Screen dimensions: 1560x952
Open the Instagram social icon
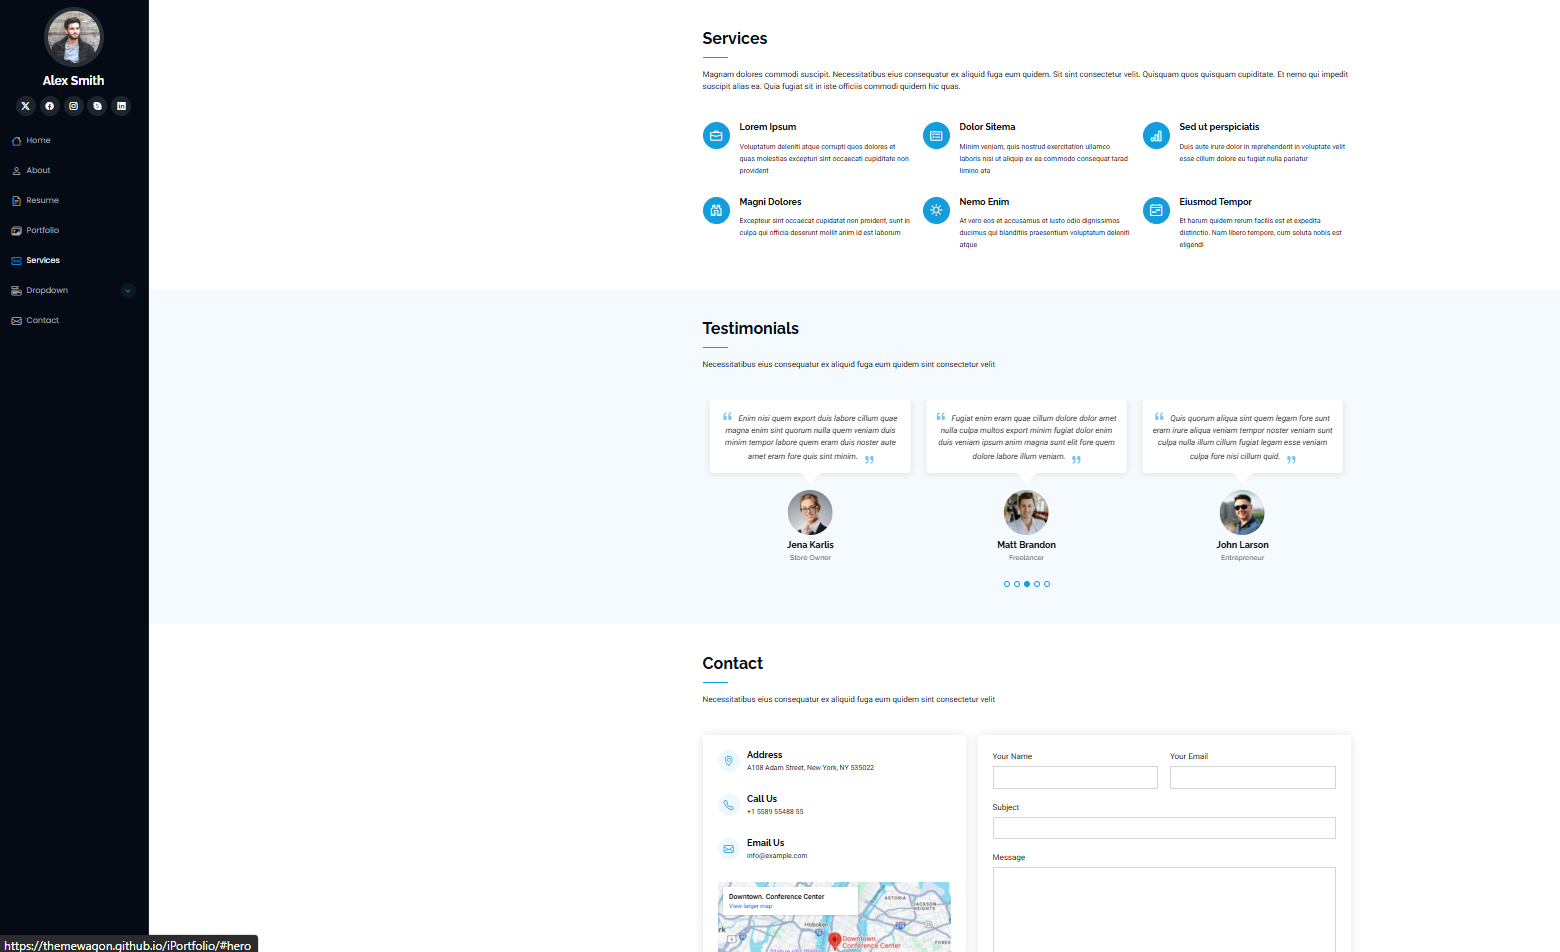[74, 106]
